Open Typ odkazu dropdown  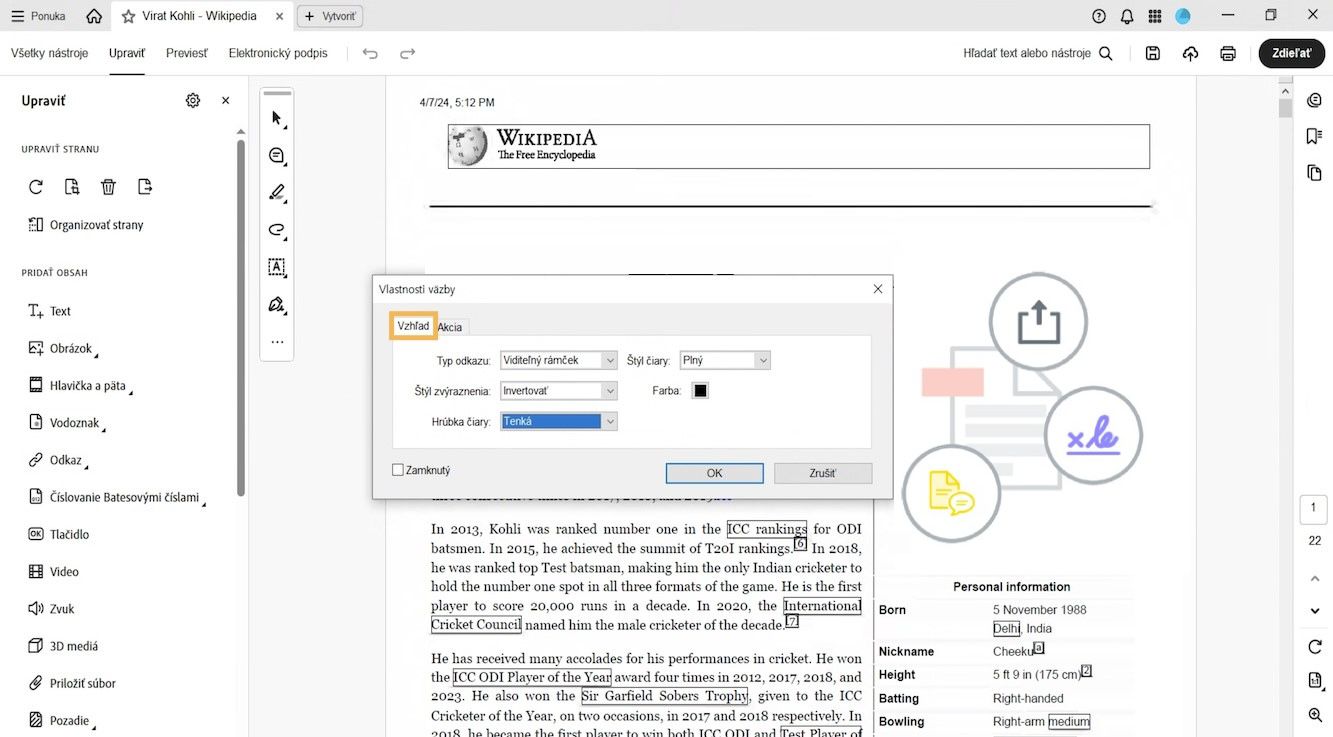[x=558, y=360]
